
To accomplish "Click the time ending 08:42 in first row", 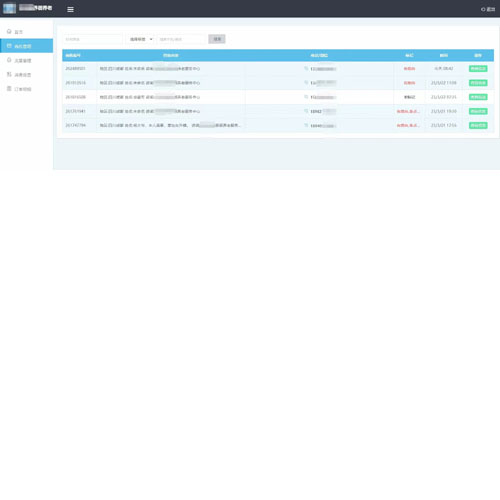I will [444, 68].
